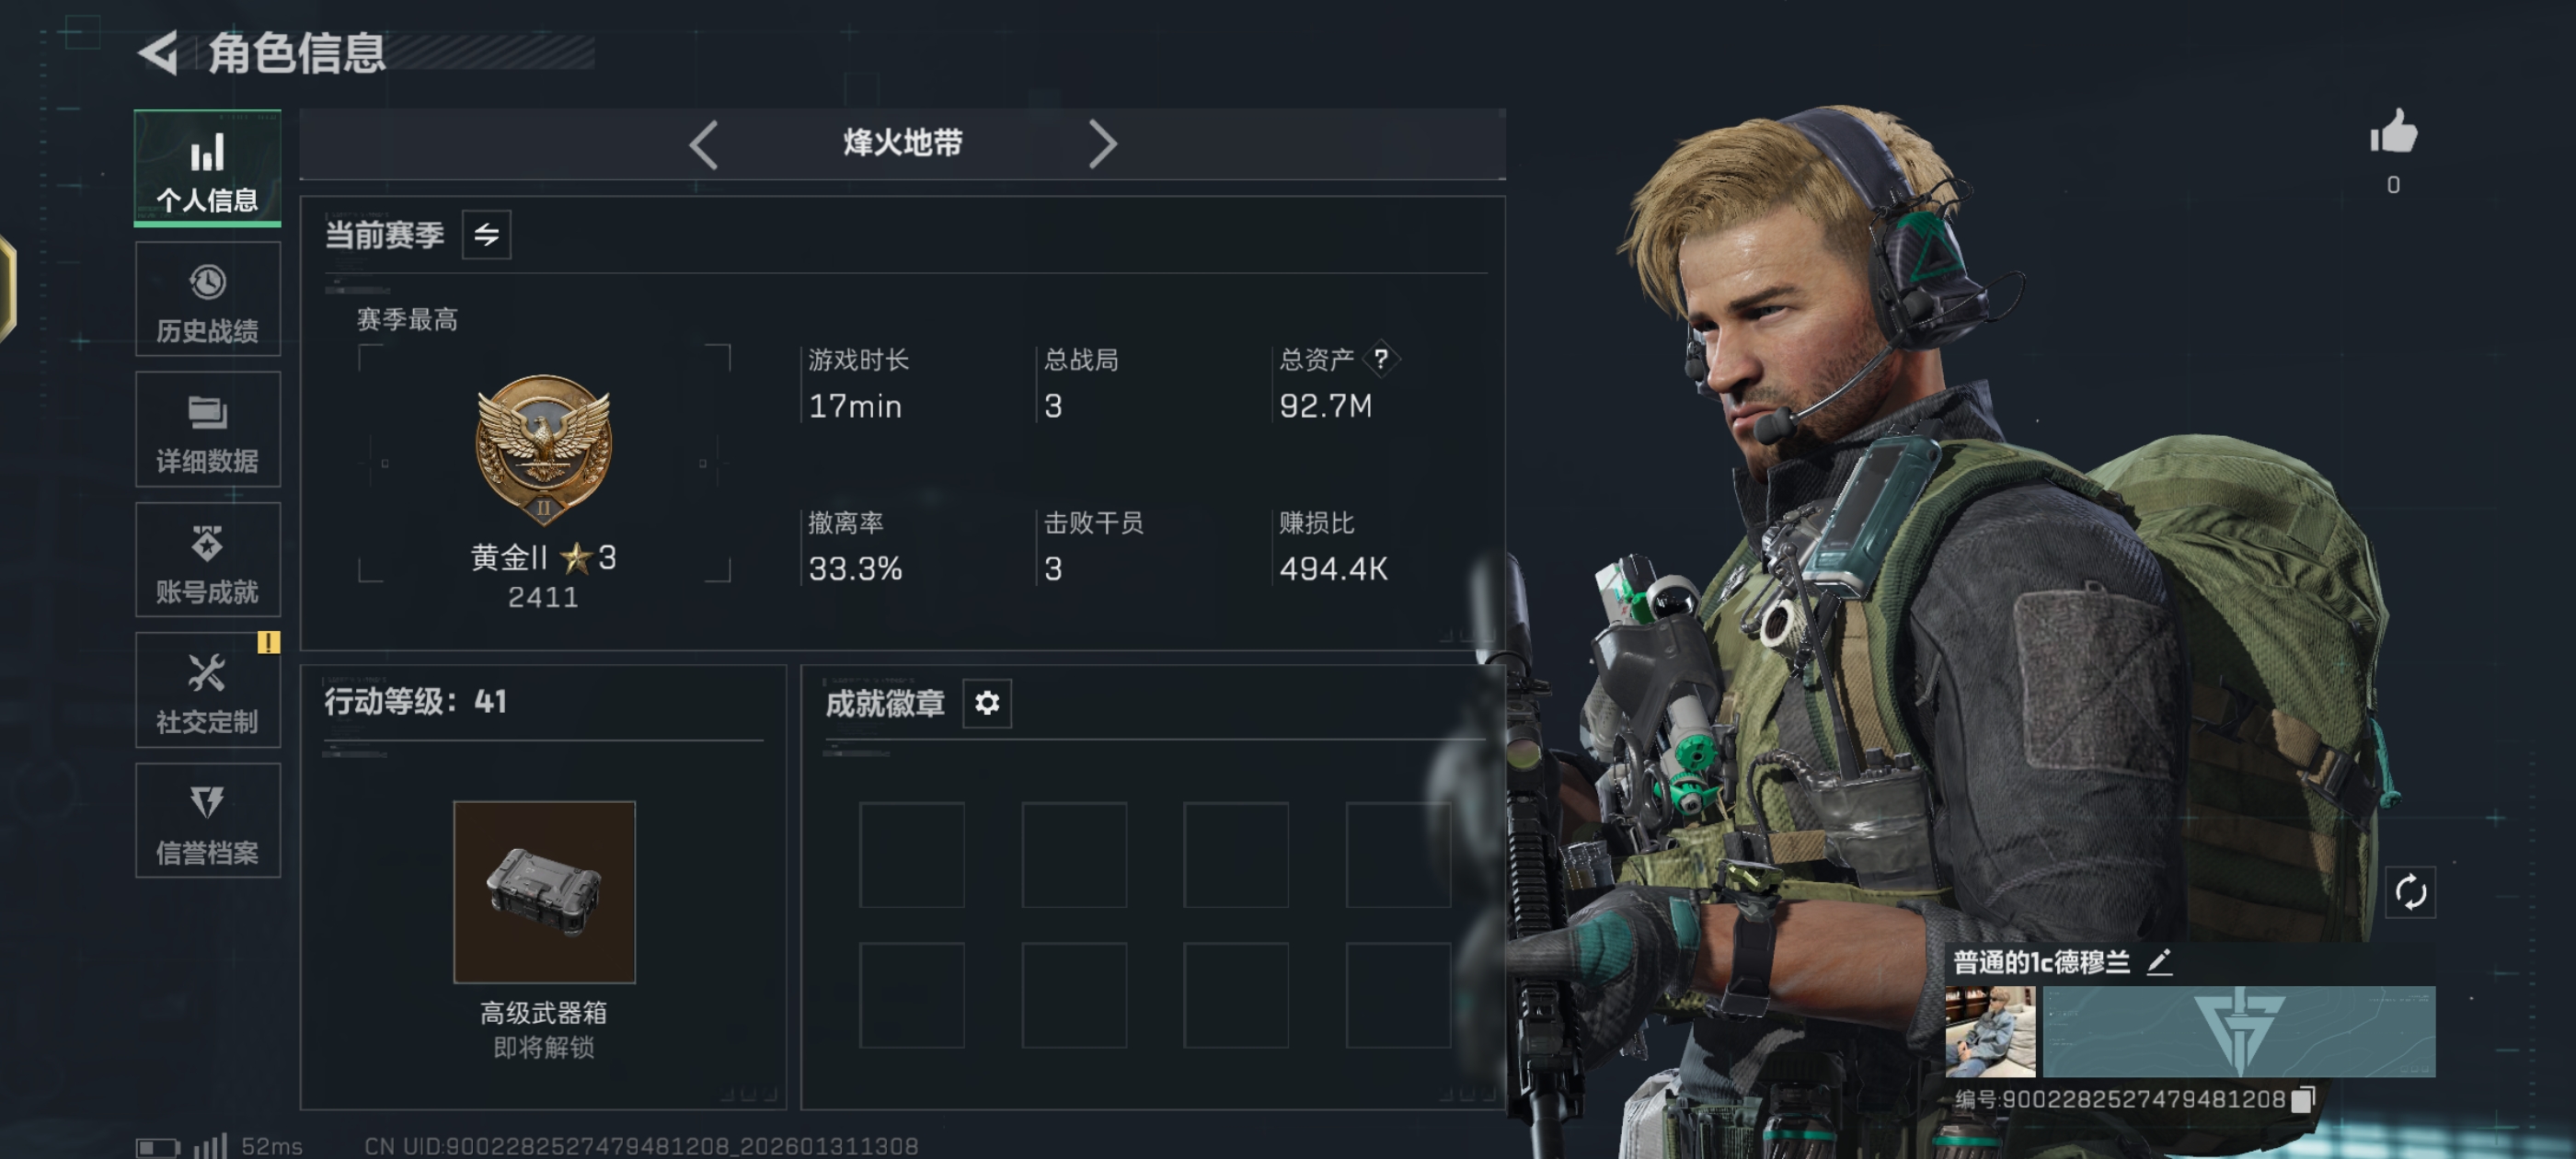Image resolution: width=2576 pixels, height=1159 pixels.
Task: Open the 详细数据 tab
Action: [x=208, y=429]
